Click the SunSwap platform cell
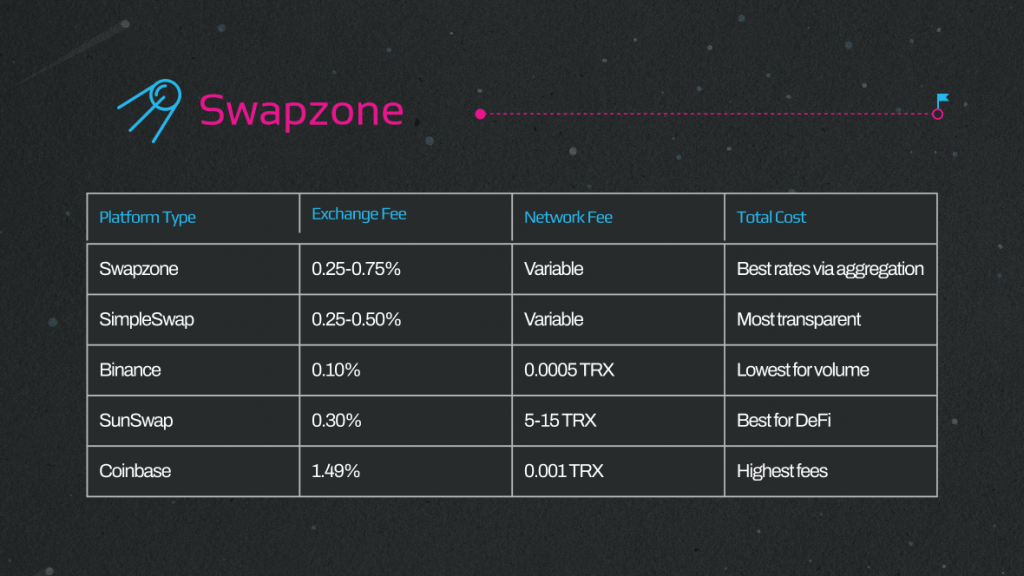 (x=193, y=421)
